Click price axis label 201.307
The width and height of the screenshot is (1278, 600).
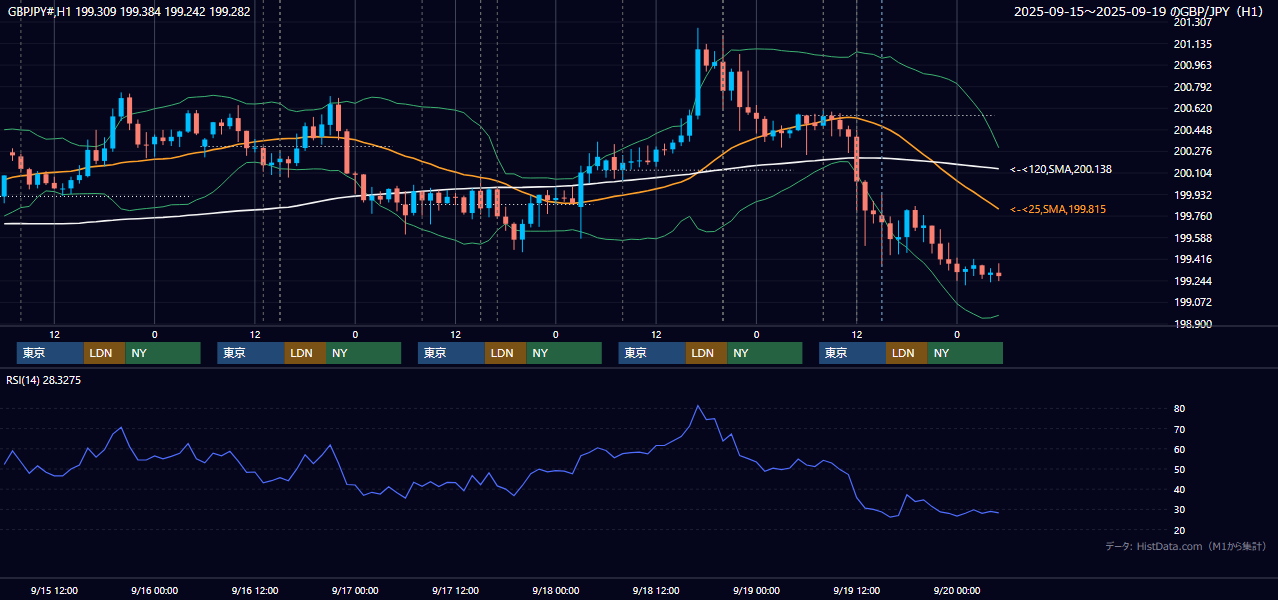tap(1193, 22)
